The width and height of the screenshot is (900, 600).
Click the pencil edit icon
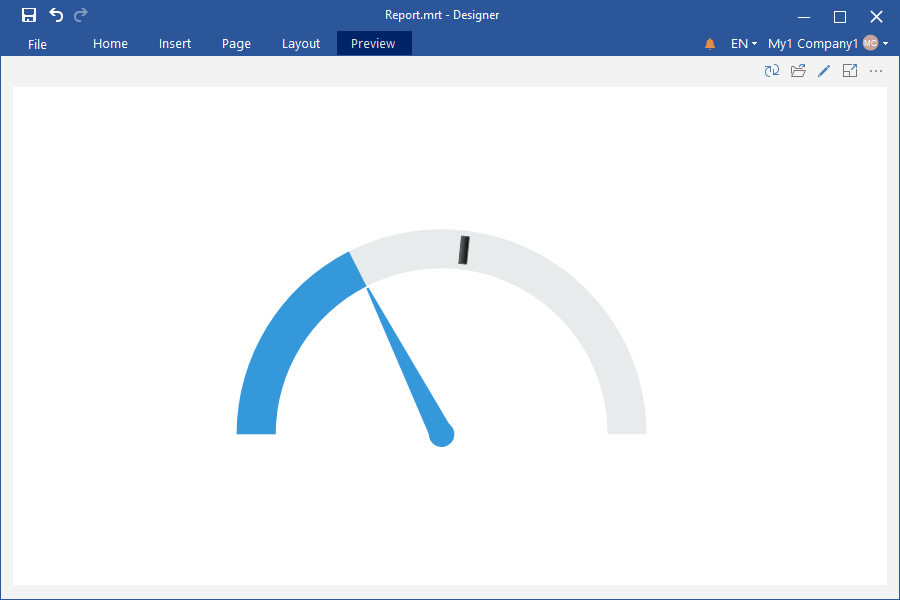point(824,71)
